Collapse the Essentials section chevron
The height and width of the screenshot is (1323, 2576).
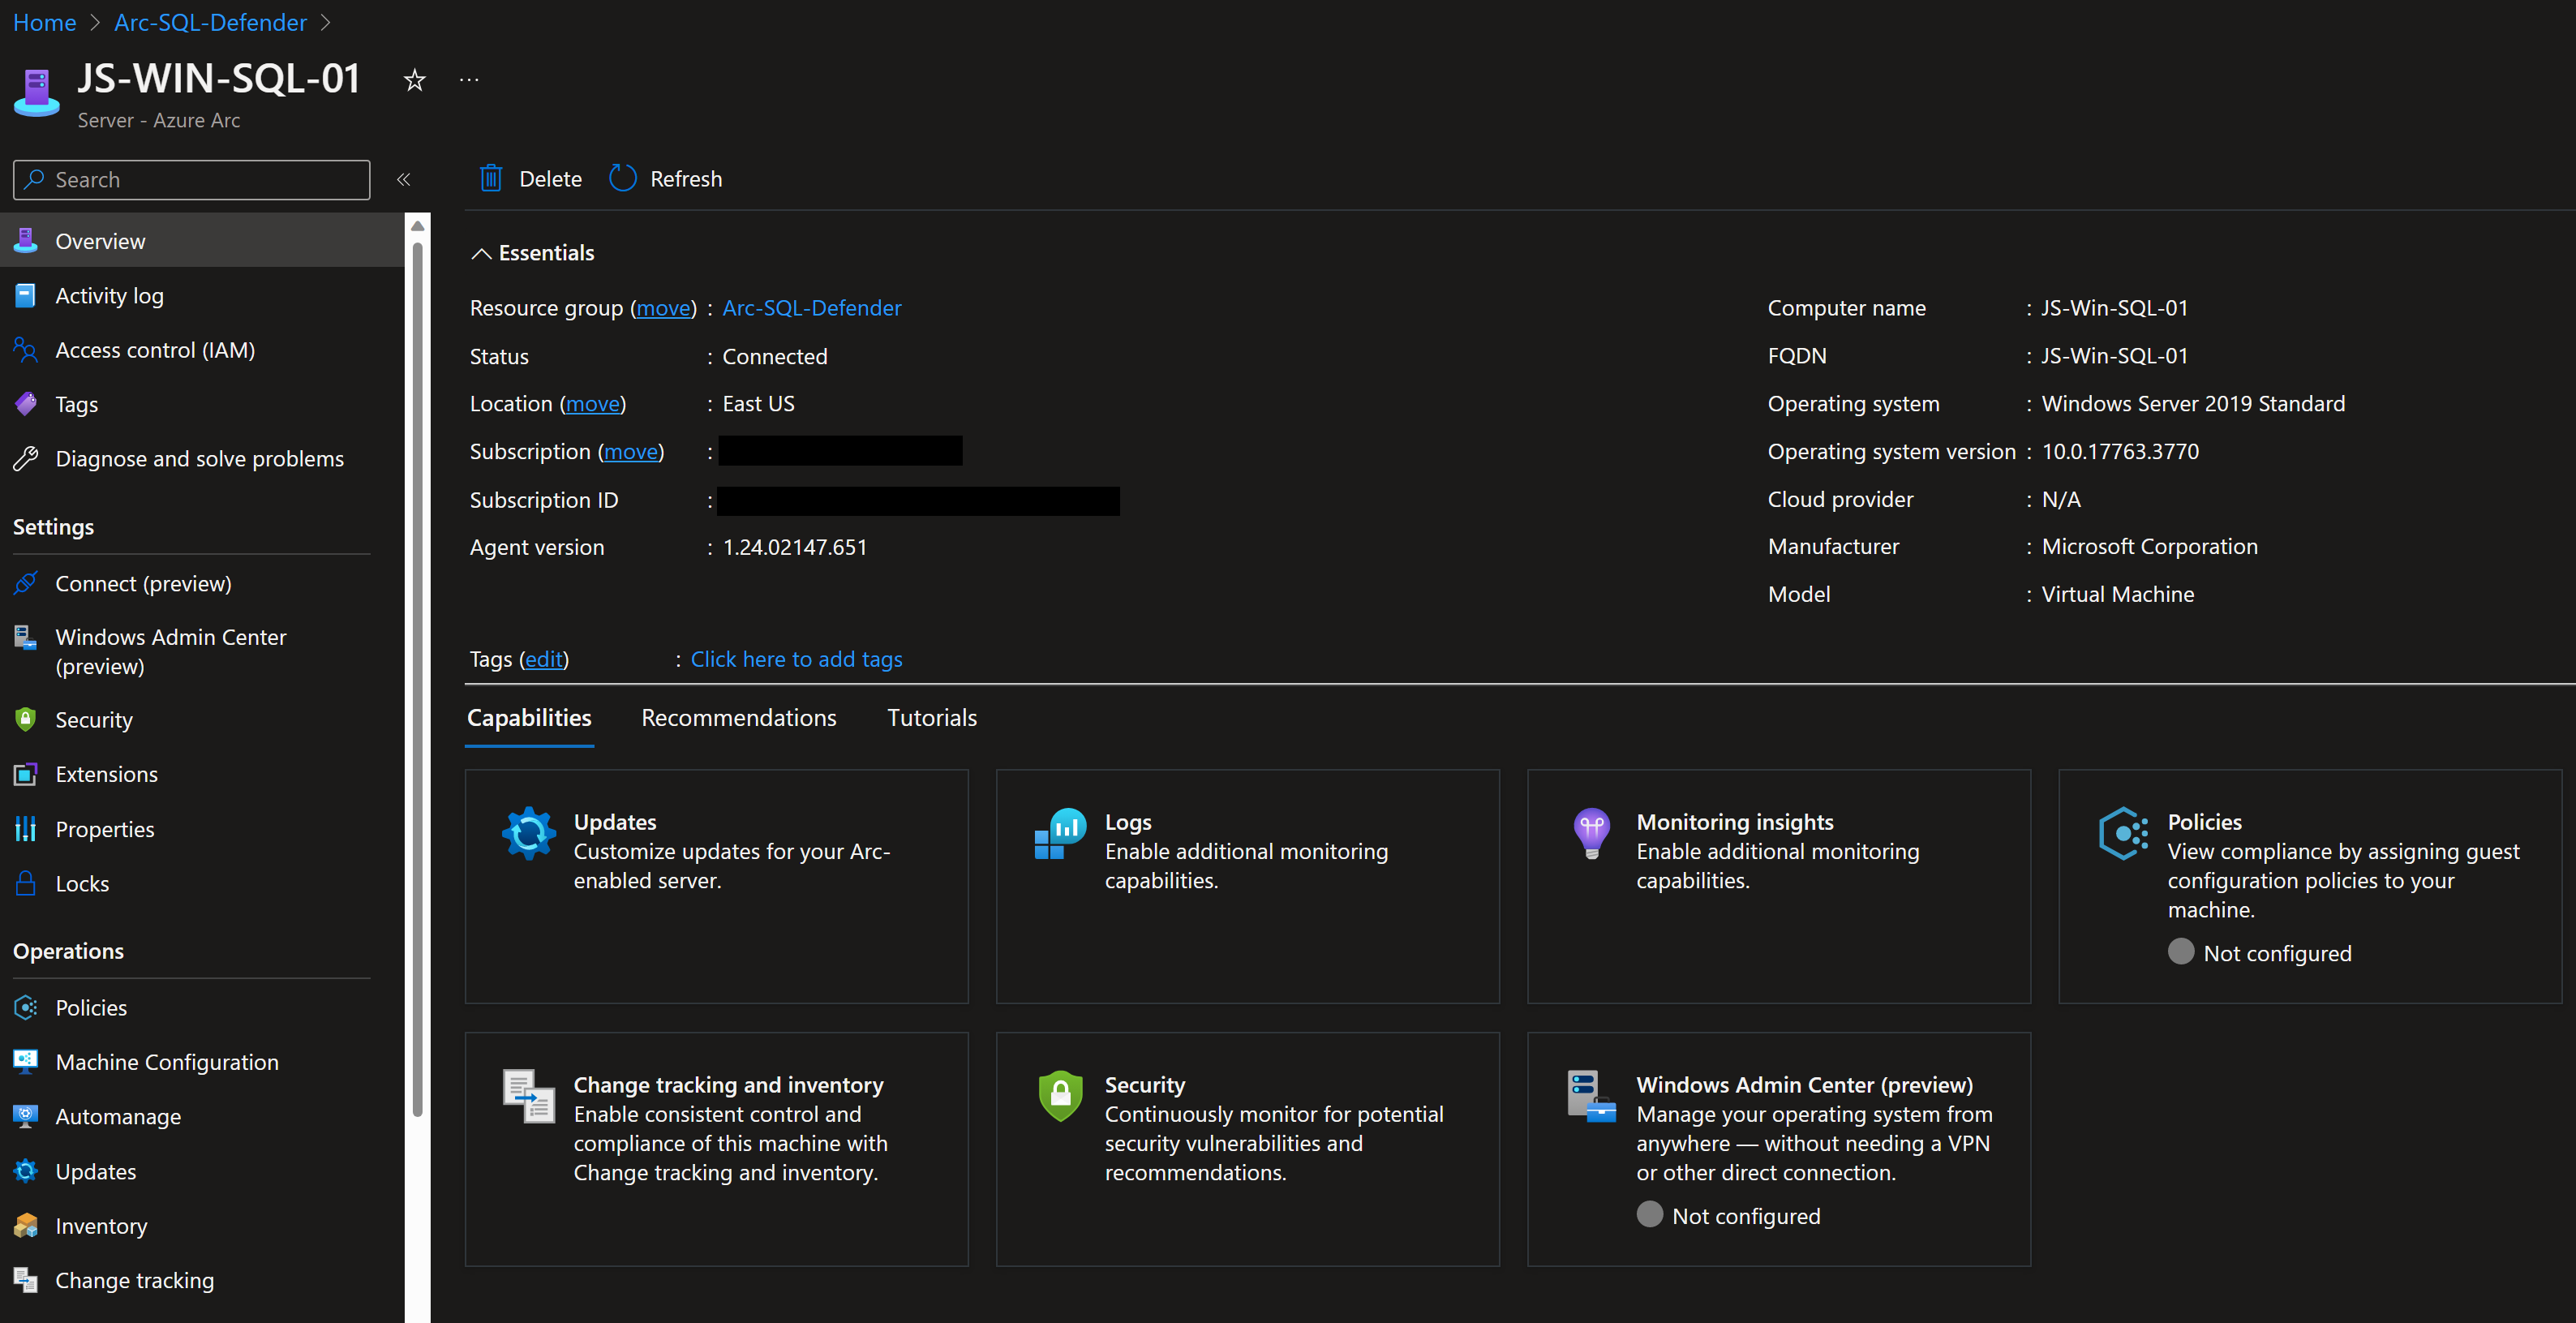point(481,253)
